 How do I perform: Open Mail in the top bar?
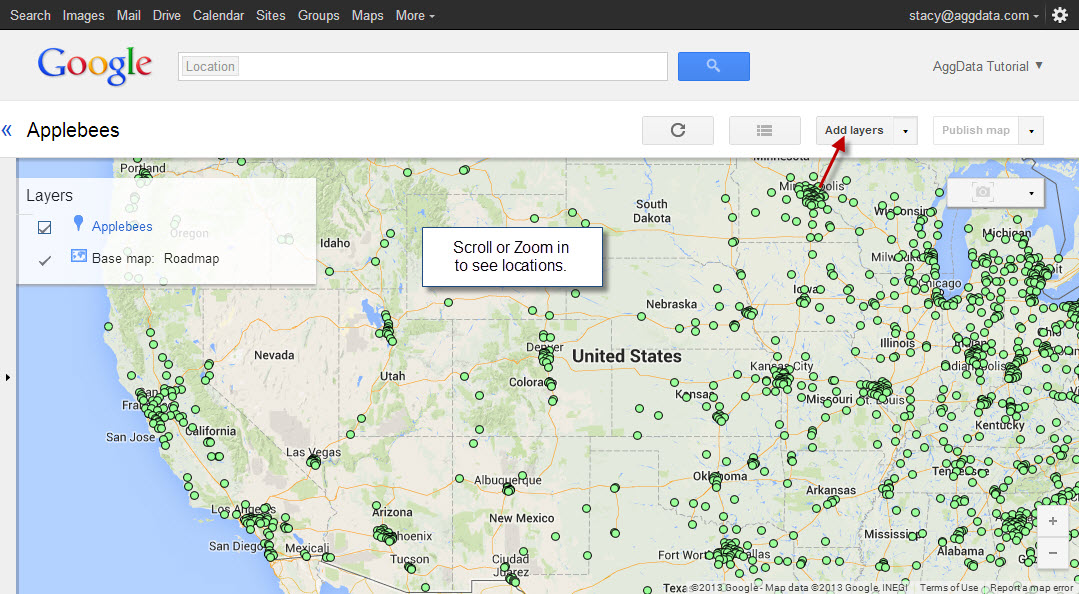pyautogui.click(x=129, y=15)
